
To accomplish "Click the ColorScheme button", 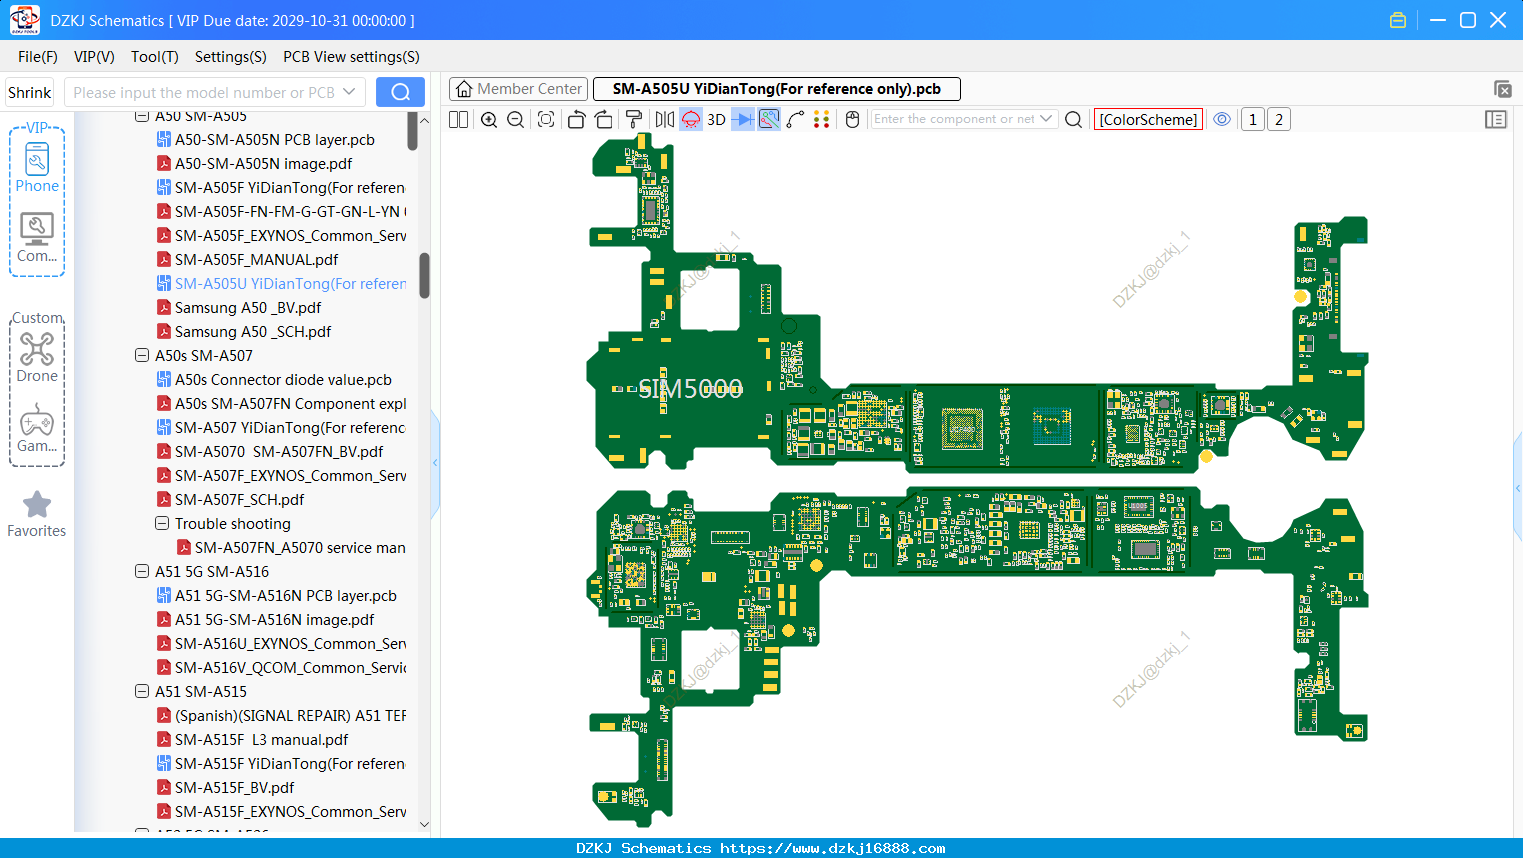I will 1148,119.
